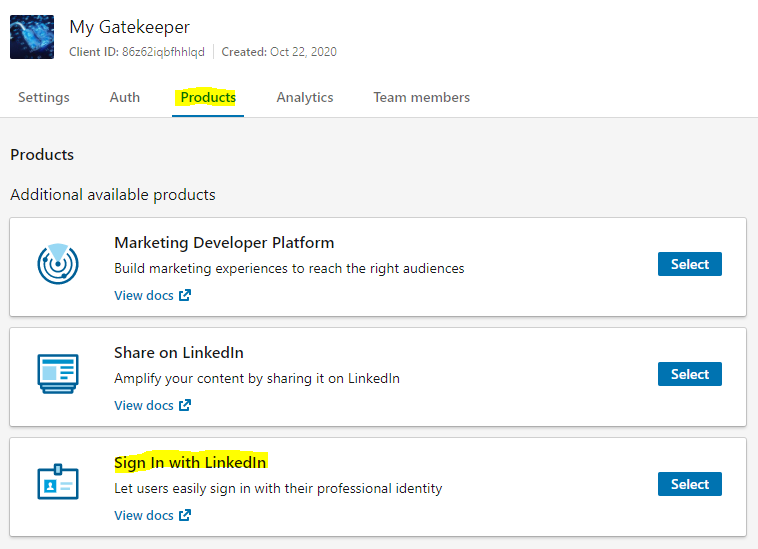The image size is (758, 549).
Task: Click the Sign In with LinkedIn title
Action: tap(190, 462)
